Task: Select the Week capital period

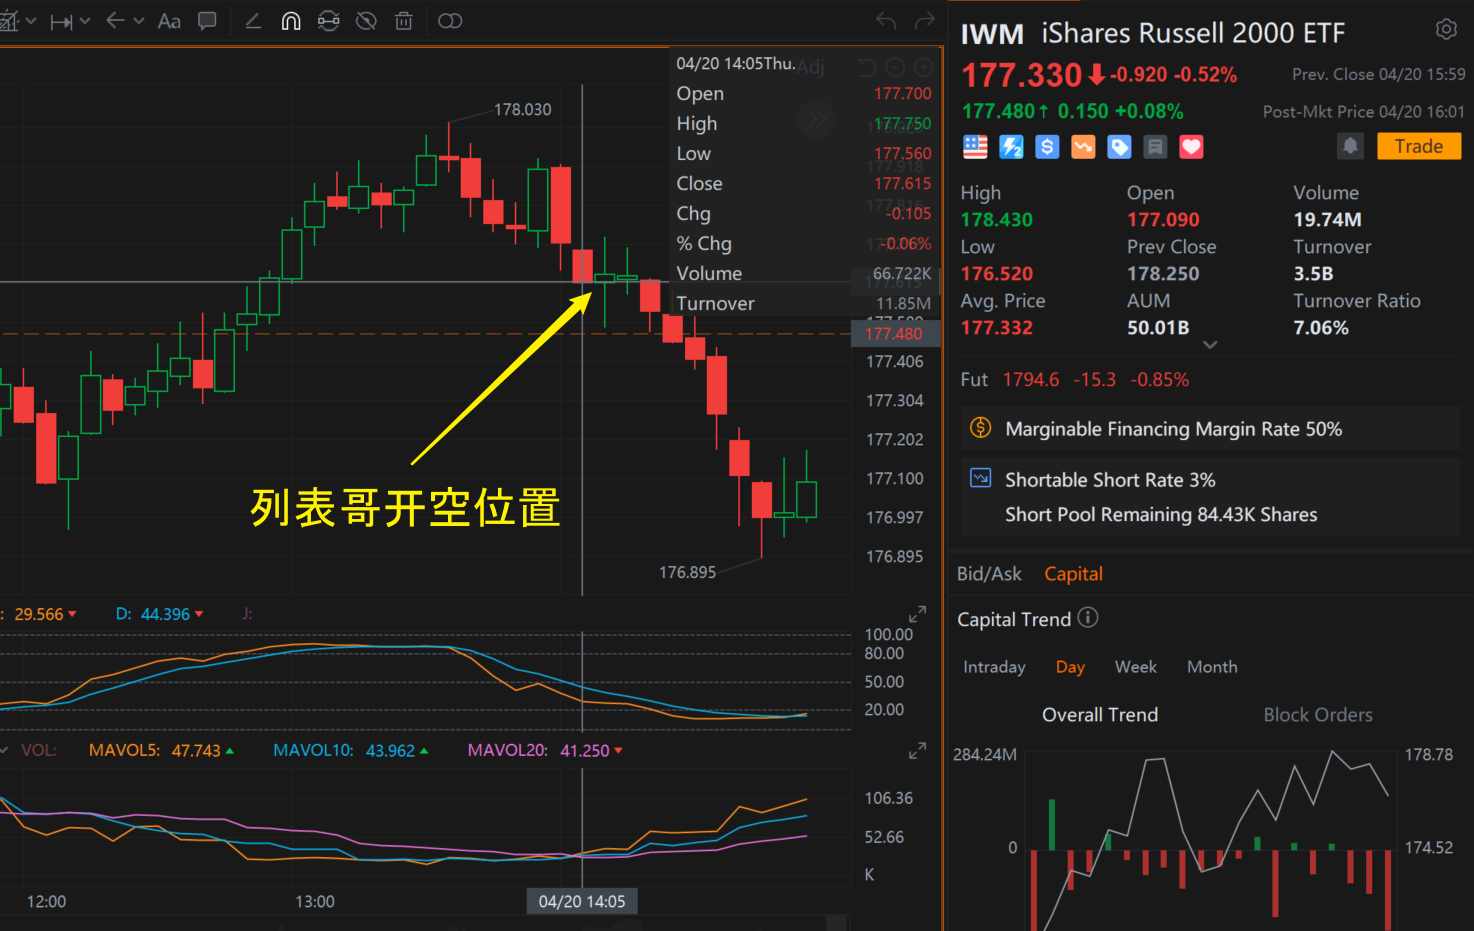Action: (1135, 667)
